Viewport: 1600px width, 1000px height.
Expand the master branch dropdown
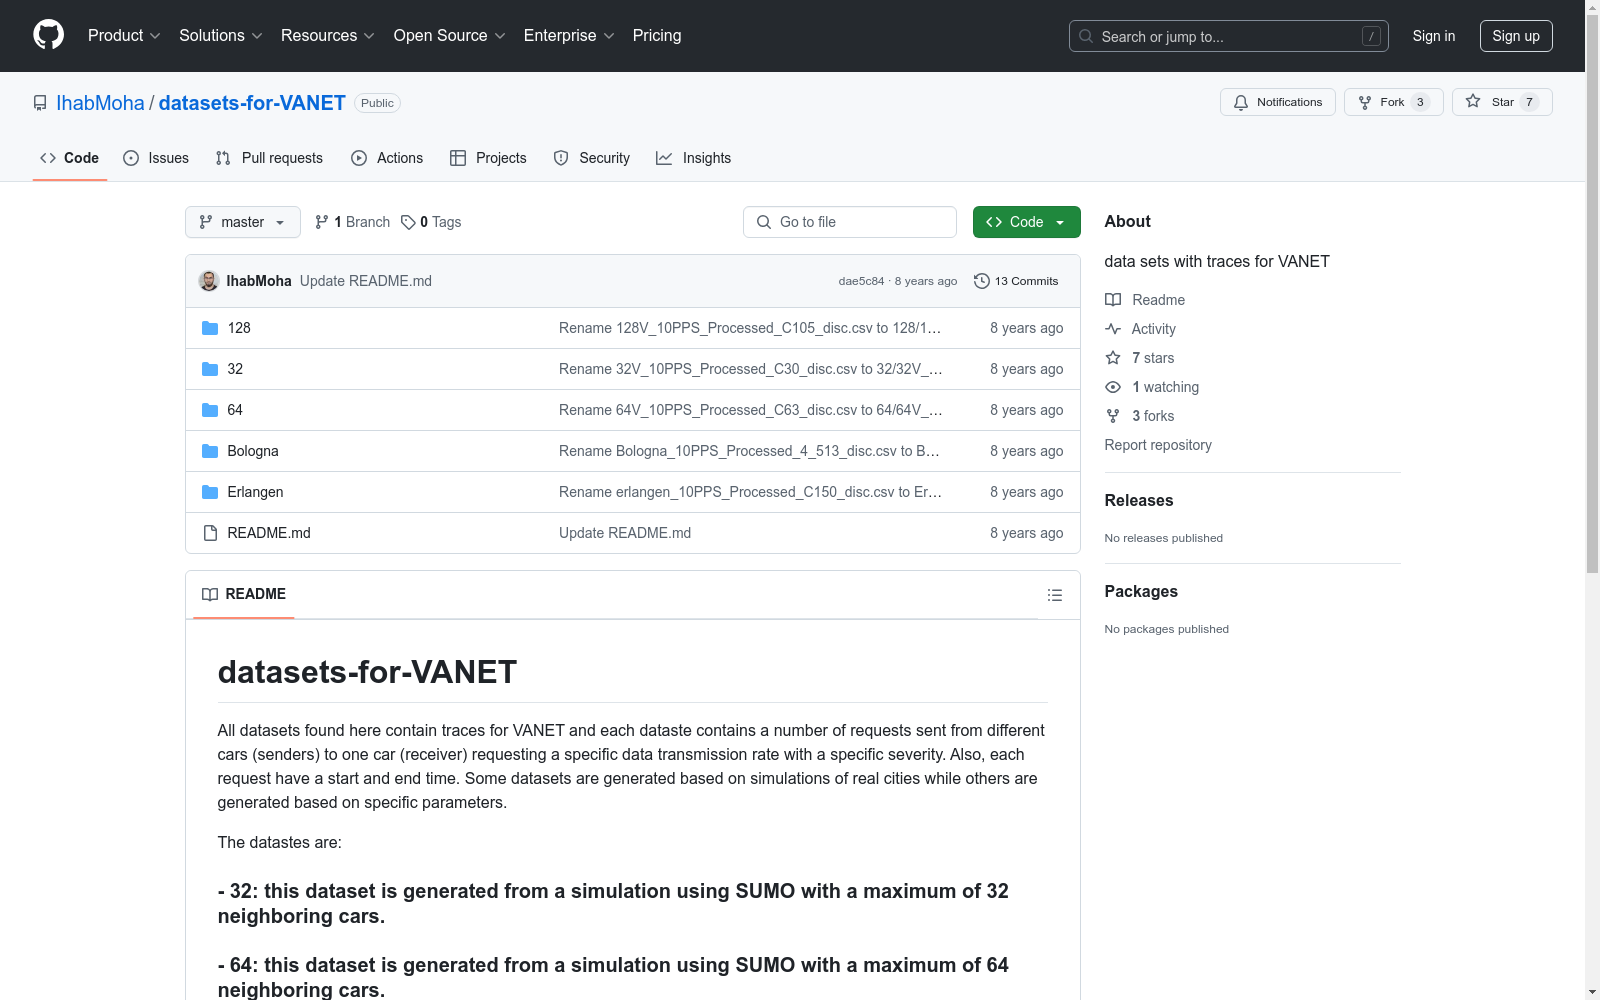tap(242, 222)
